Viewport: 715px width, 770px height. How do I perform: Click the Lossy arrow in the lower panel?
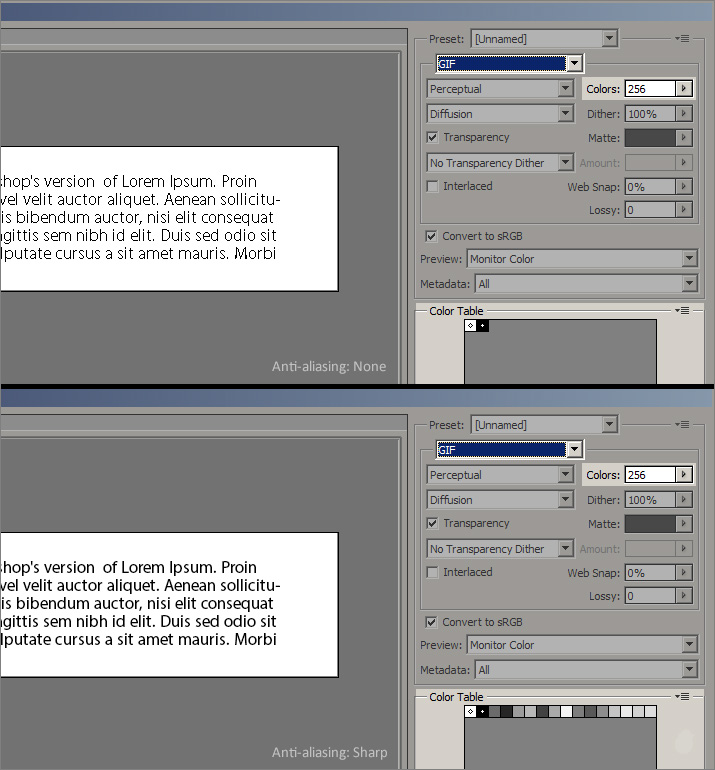tap(684, 597)
